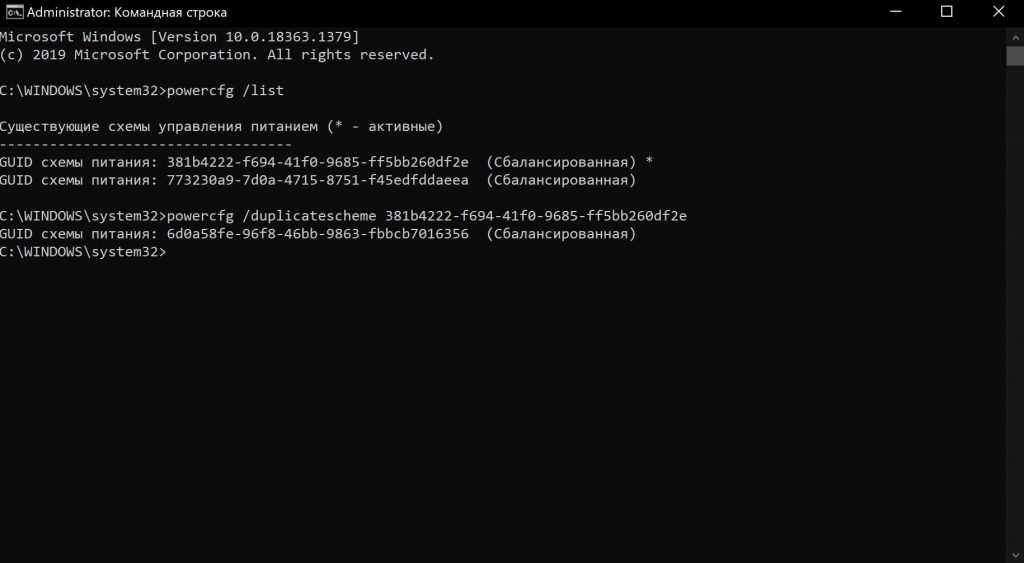Click the GUID argument in the duplicatescheme command
The width and height of the screenshot is (1024, 563).
pos(535,216)
